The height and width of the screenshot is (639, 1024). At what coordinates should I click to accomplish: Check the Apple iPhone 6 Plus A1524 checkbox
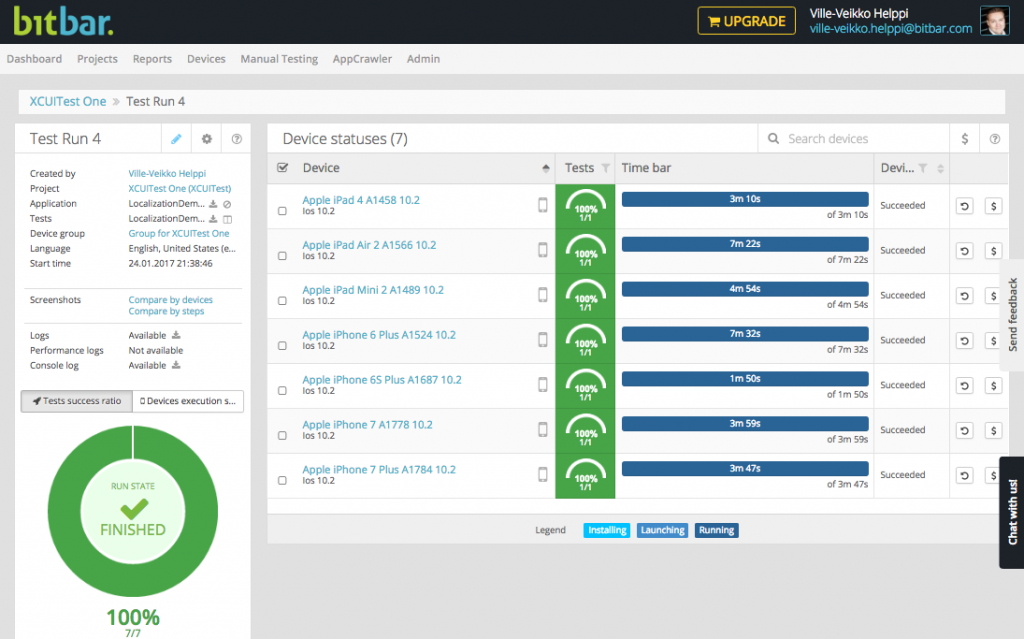pyautogui.click(x=282, y=346)
